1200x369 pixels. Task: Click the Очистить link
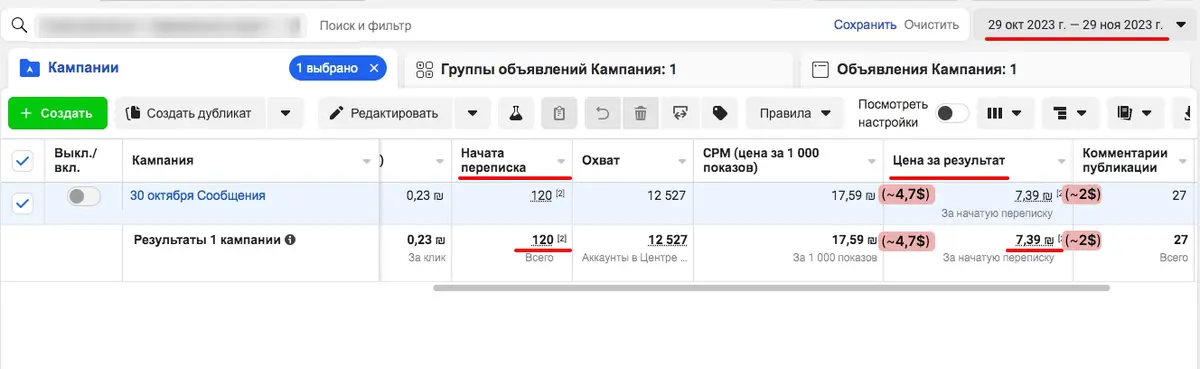click(931, 25)
